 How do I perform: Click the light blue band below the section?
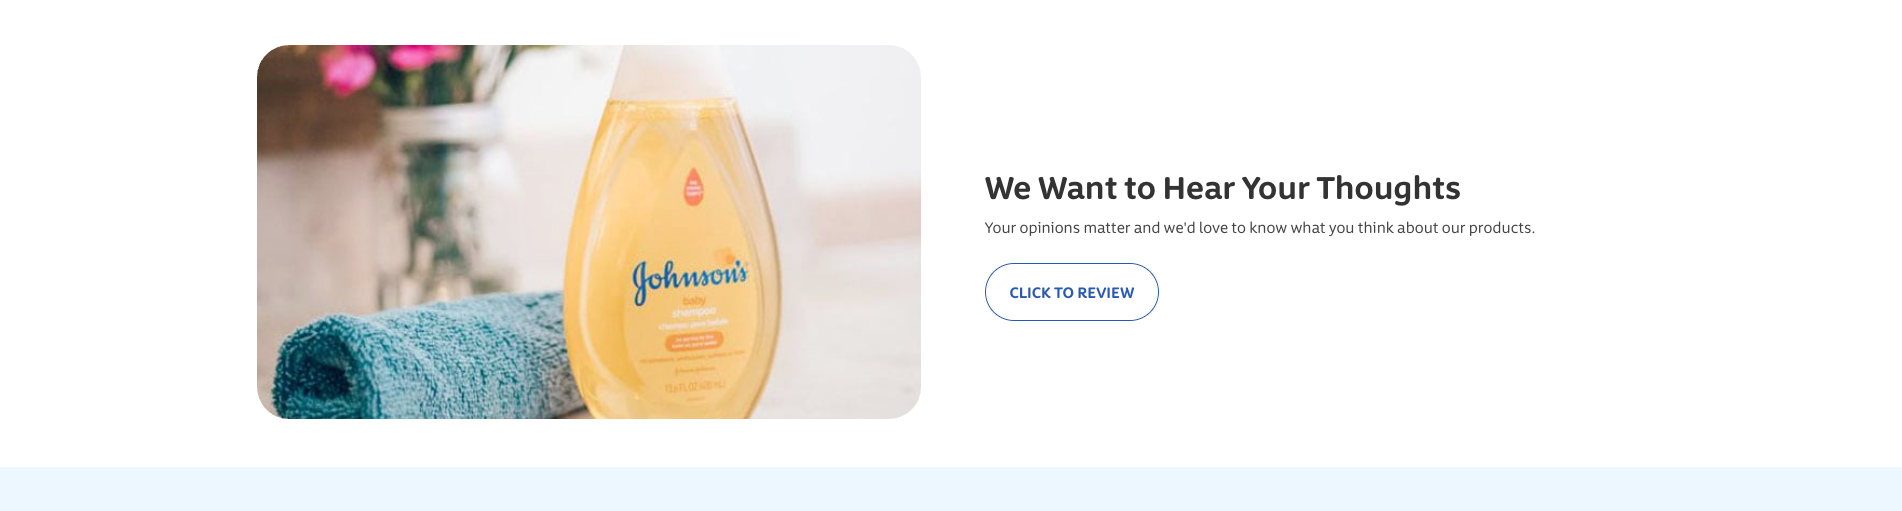(951, 489)
